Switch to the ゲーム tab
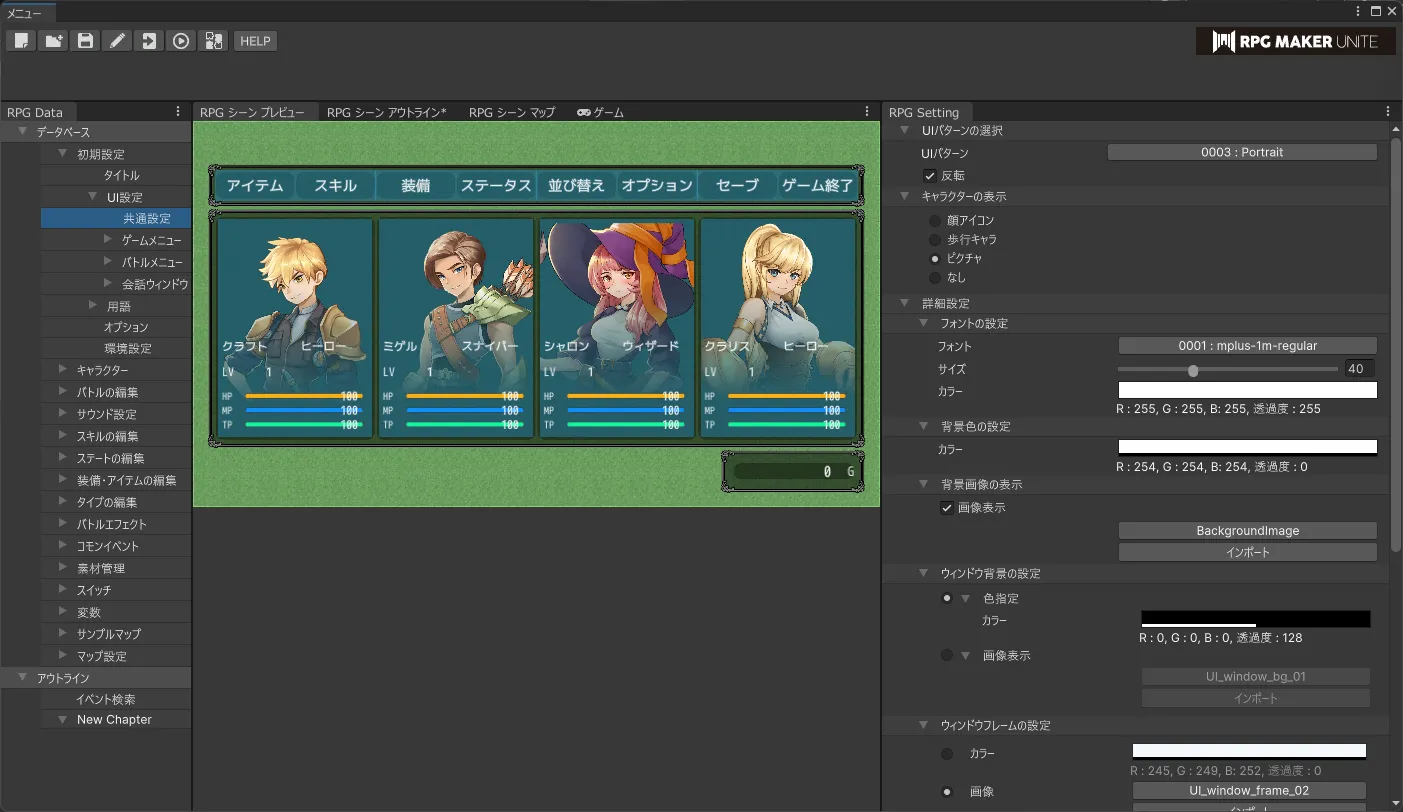1403x812 pixels. (x=600, y=113)
